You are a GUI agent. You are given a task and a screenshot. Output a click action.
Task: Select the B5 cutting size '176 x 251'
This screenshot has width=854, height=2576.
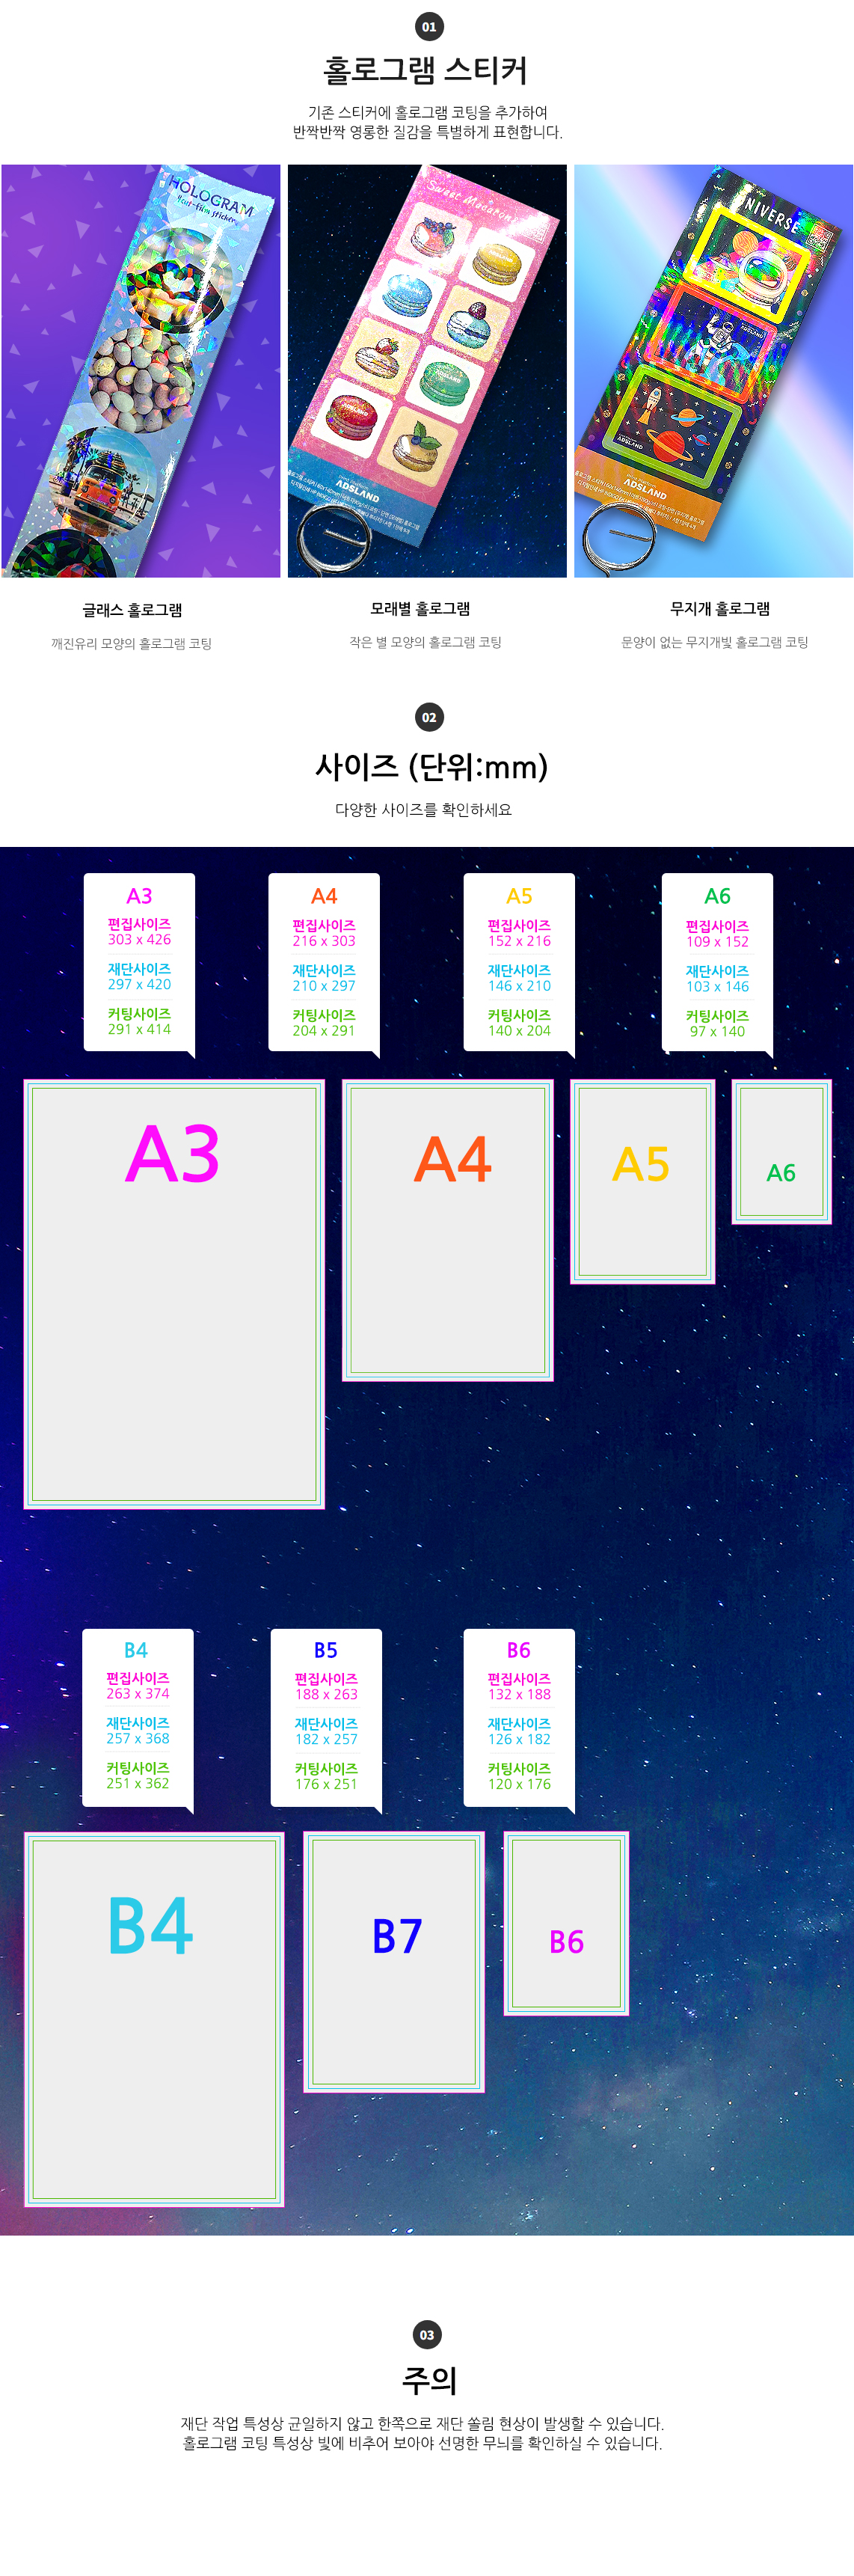pyautogui.click(x=326, y=1785)
